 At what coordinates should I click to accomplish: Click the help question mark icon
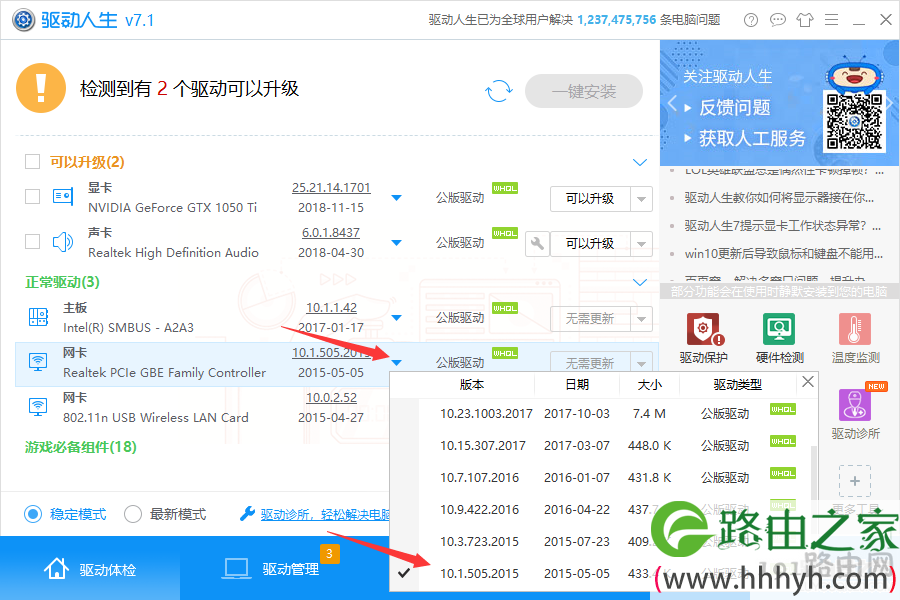click(x=750, y=21)
